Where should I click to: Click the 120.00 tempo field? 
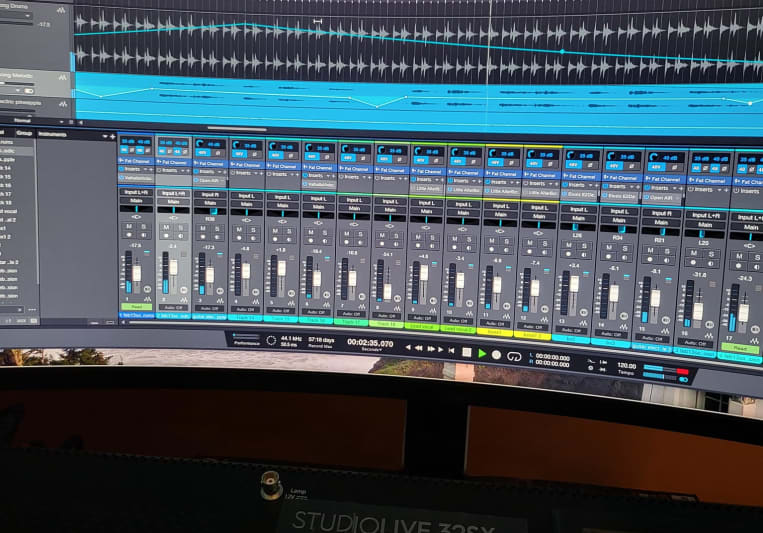point(626,366)
